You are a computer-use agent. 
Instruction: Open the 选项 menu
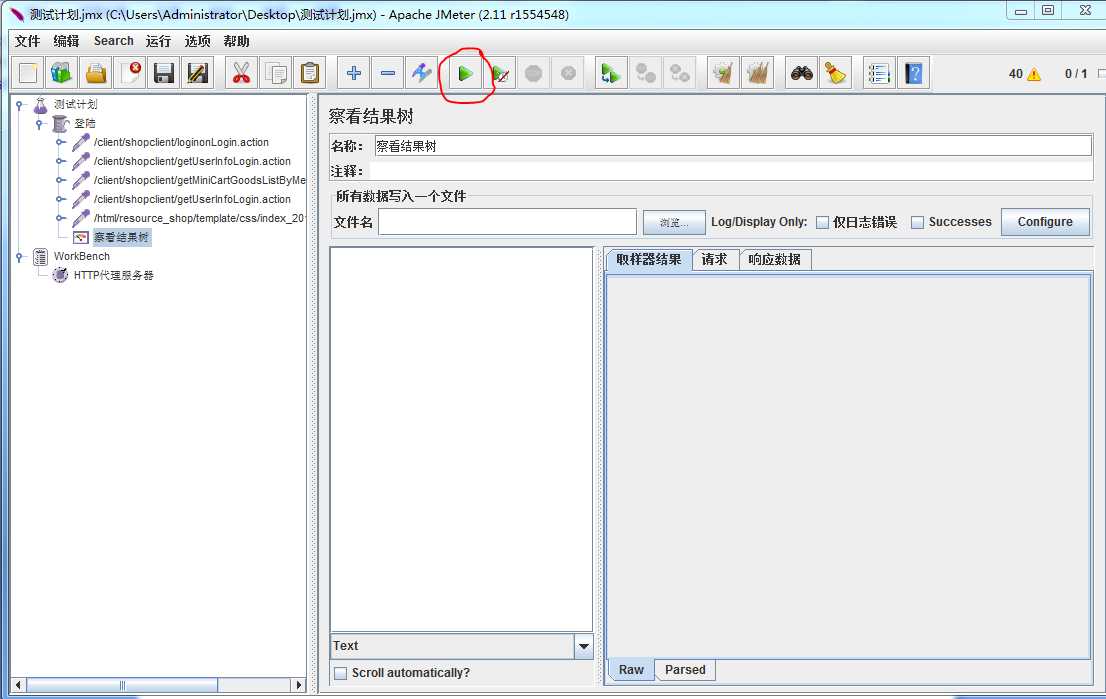tap(198, 41)
